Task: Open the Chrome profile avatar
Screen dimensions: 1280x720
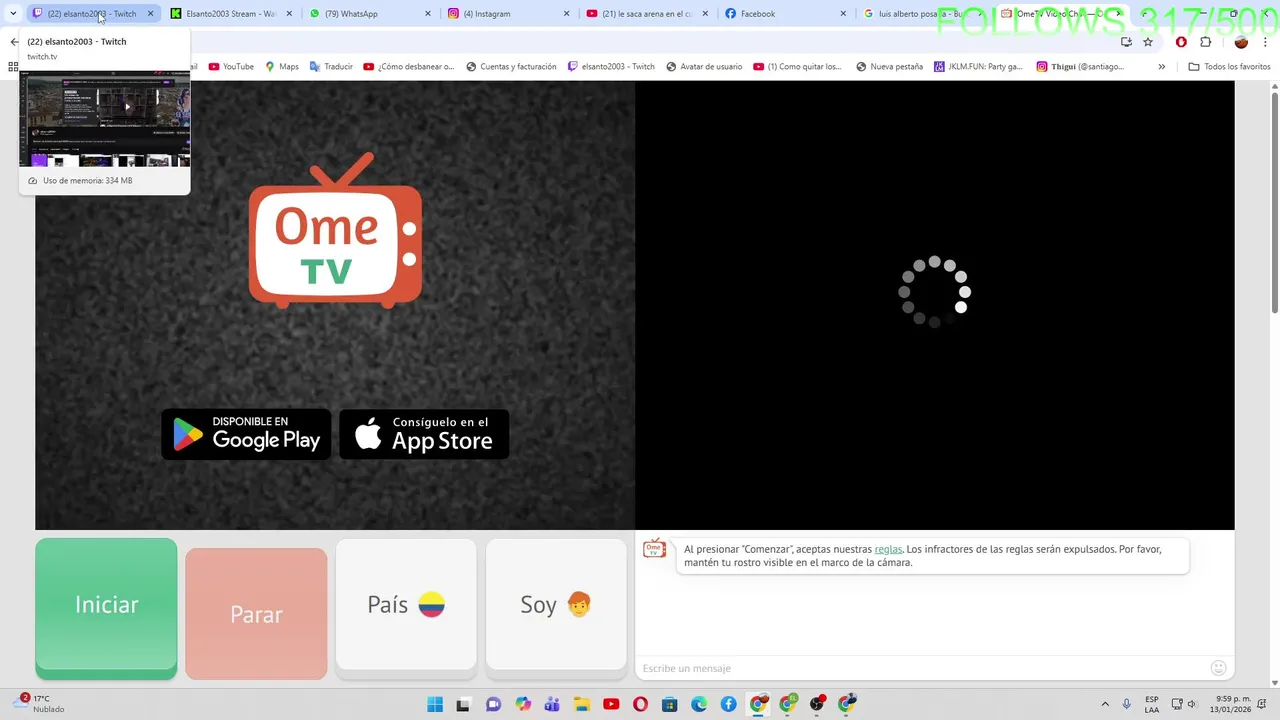Action: 1241,42
